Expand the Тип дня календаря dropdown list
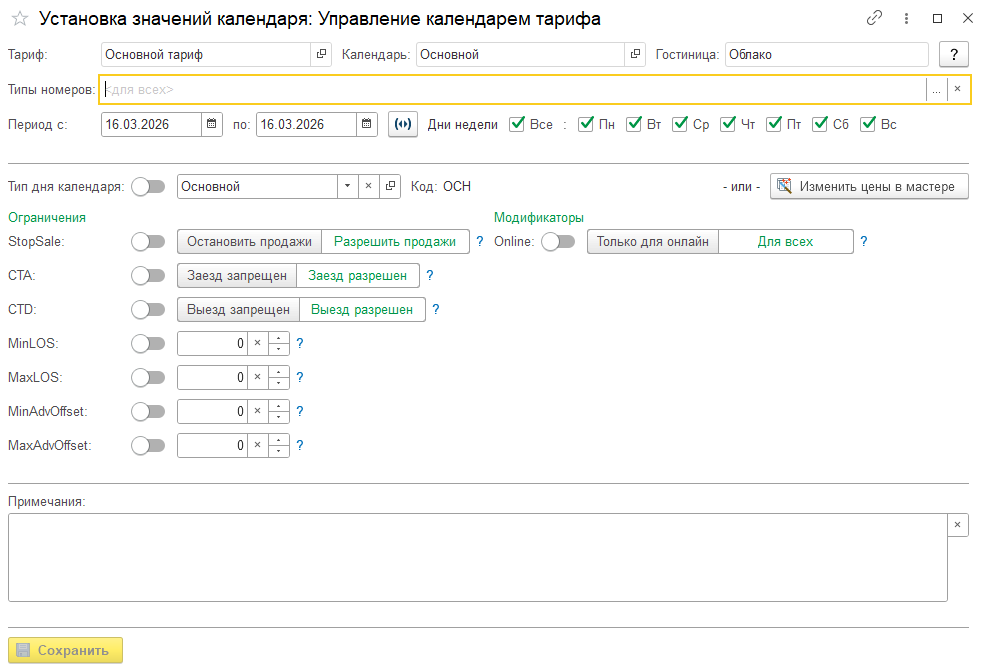985x670 pixels. (347, 186)
